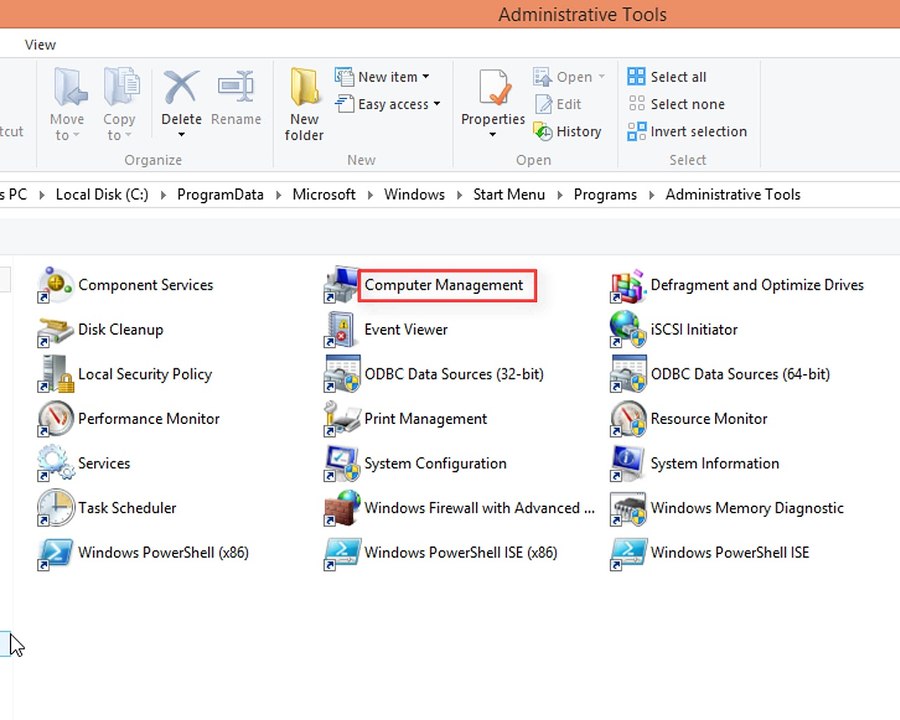Select the Print Management icon
Image resolution: width=900 pixels, height=720 pixels.
[341, 419]
